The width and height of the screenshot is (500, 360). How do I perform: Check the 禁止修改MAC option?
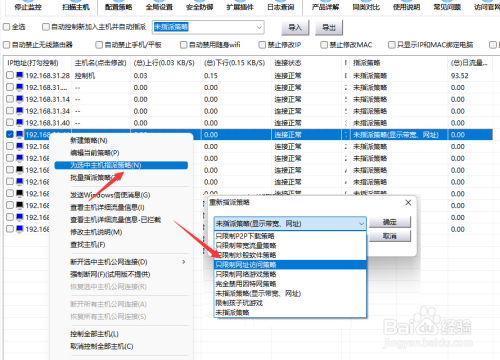(x=324, y=45)
